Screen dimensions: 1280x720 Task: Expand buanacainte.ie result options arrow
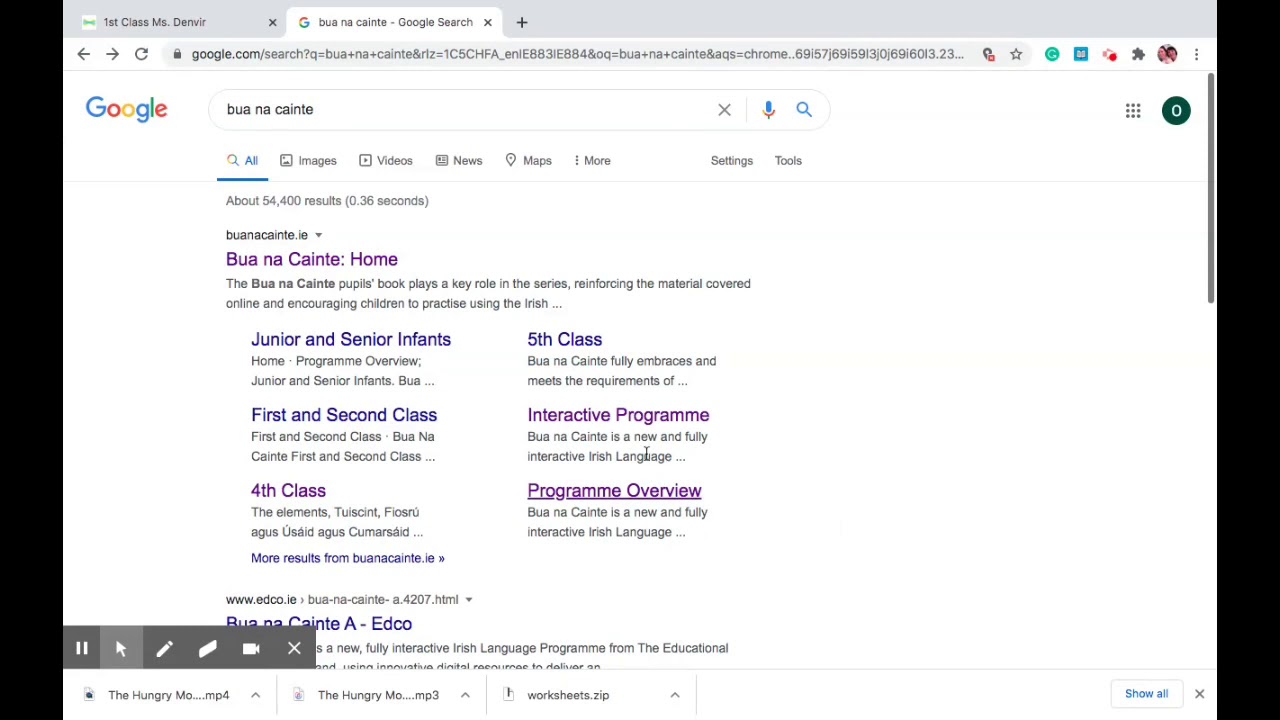(318, 235)
